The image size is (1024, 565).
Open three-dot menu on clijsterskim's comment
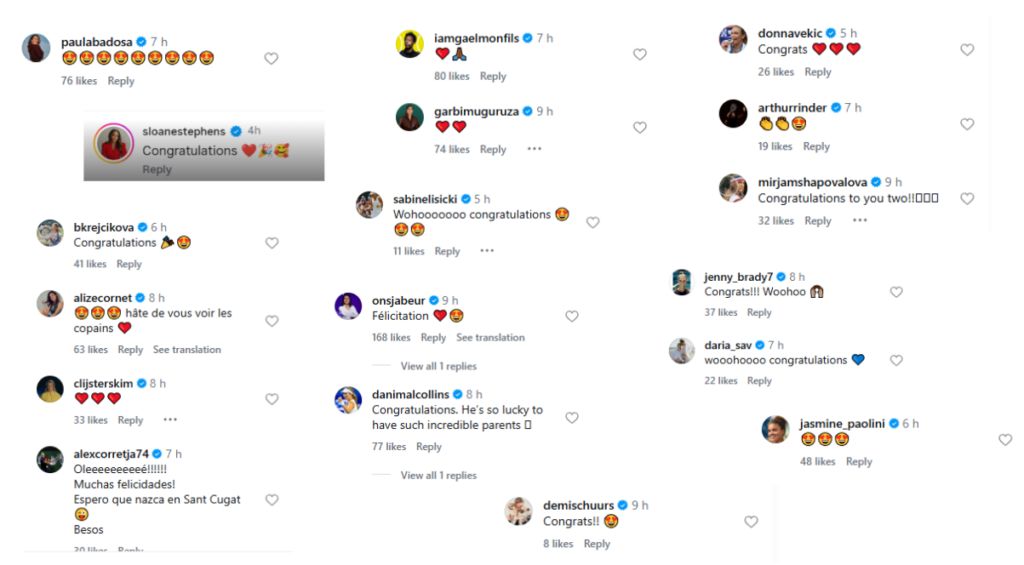coord(170,420)
